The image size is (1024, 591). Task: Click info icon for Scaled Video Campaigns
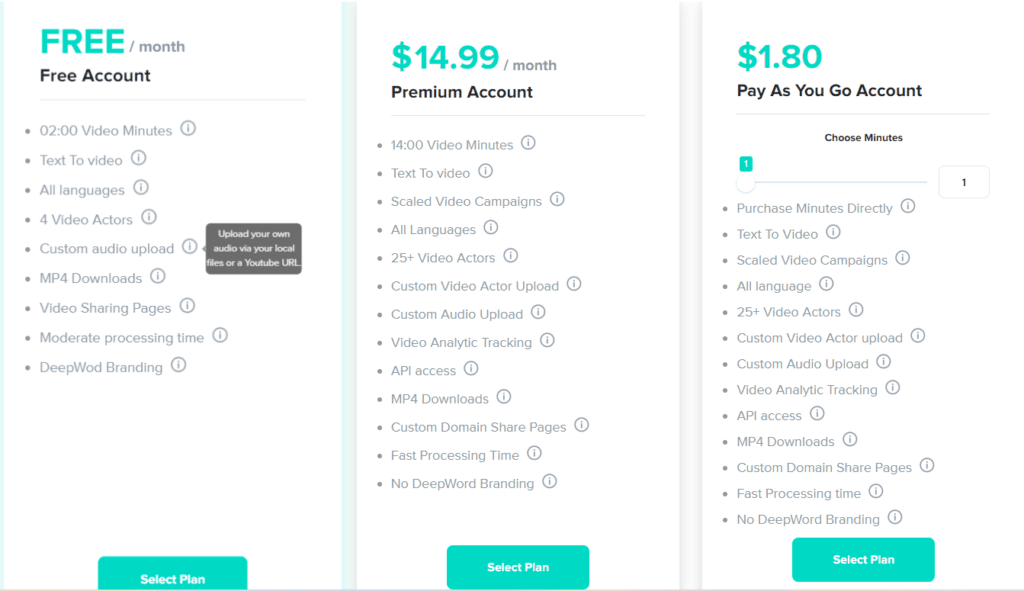tap(559, 200)
